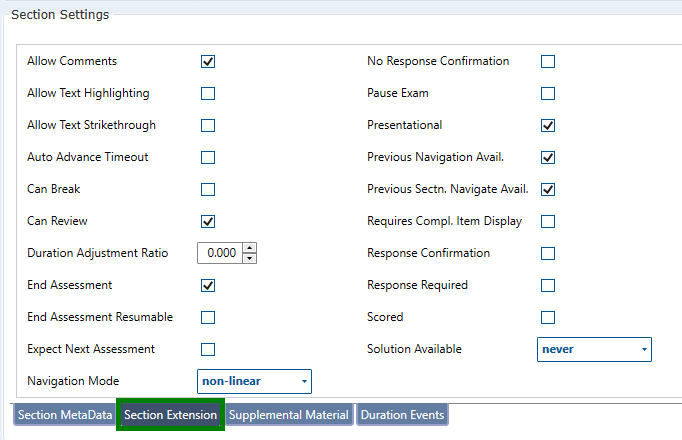This screenshot has width=682, height=440.
Task: Enable Allow Text Highlighting checkbox
Action: [208, 93]
